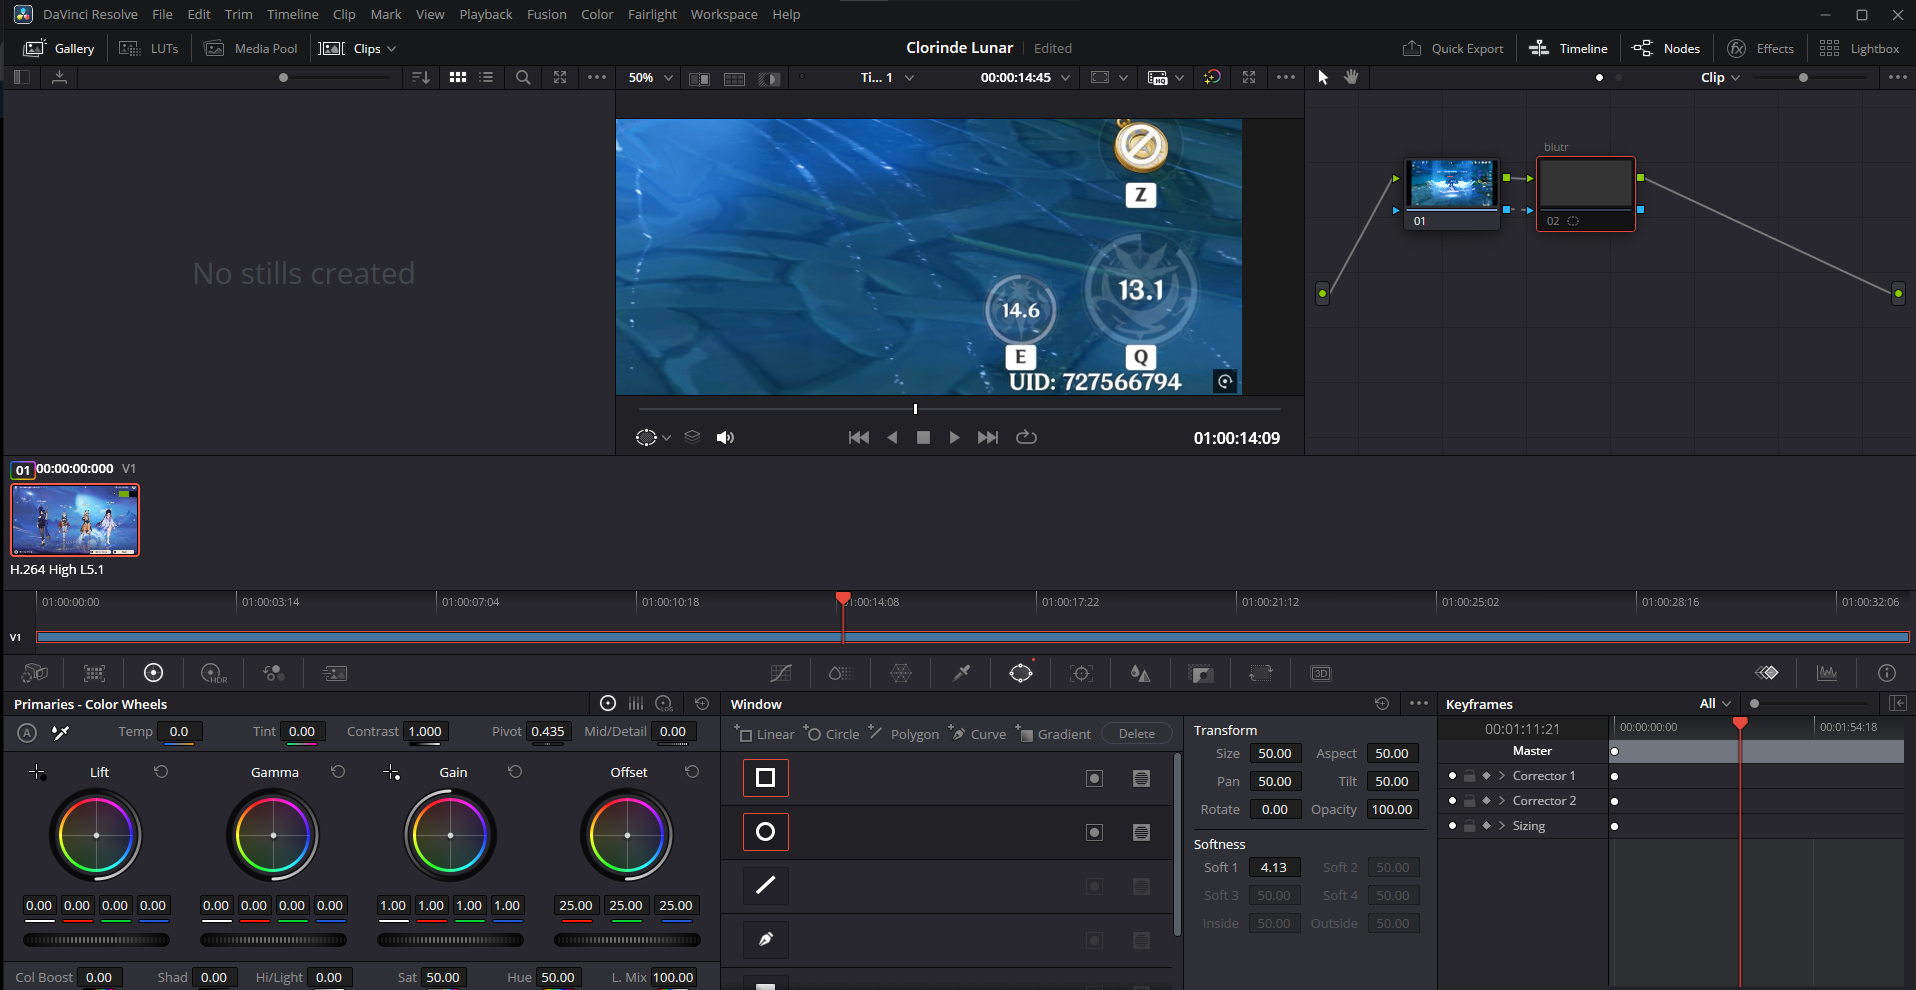The height and width of the screenshot is (990, 1916).
Task: Open the Playback menu
Action: [486, 14]
